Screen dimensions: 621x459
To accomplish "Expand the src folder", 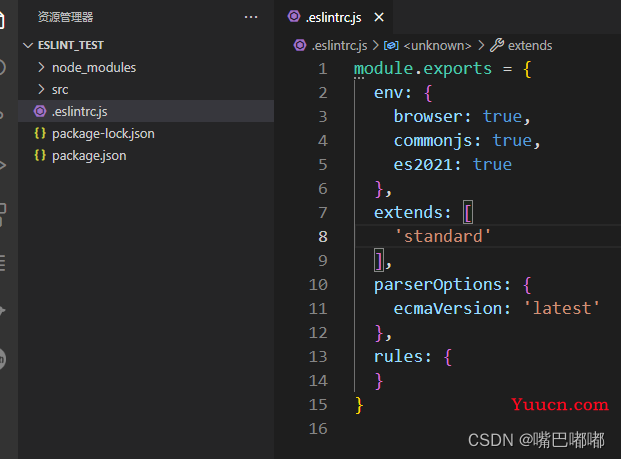I will point(41,89).
